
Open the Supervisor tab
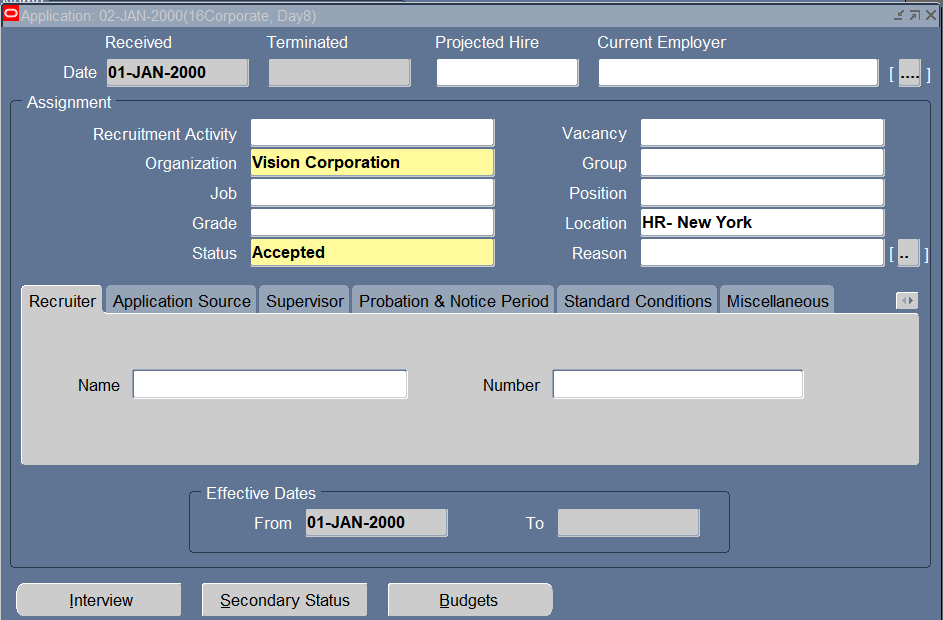point(304,301)
